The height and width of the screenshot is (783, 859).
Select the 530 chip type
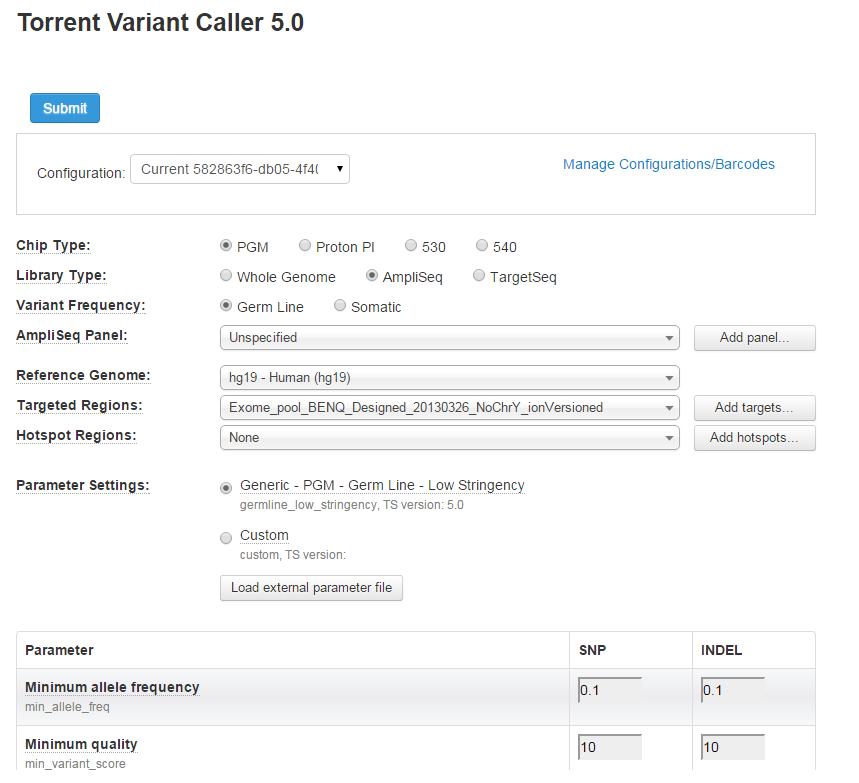(411, 245)
